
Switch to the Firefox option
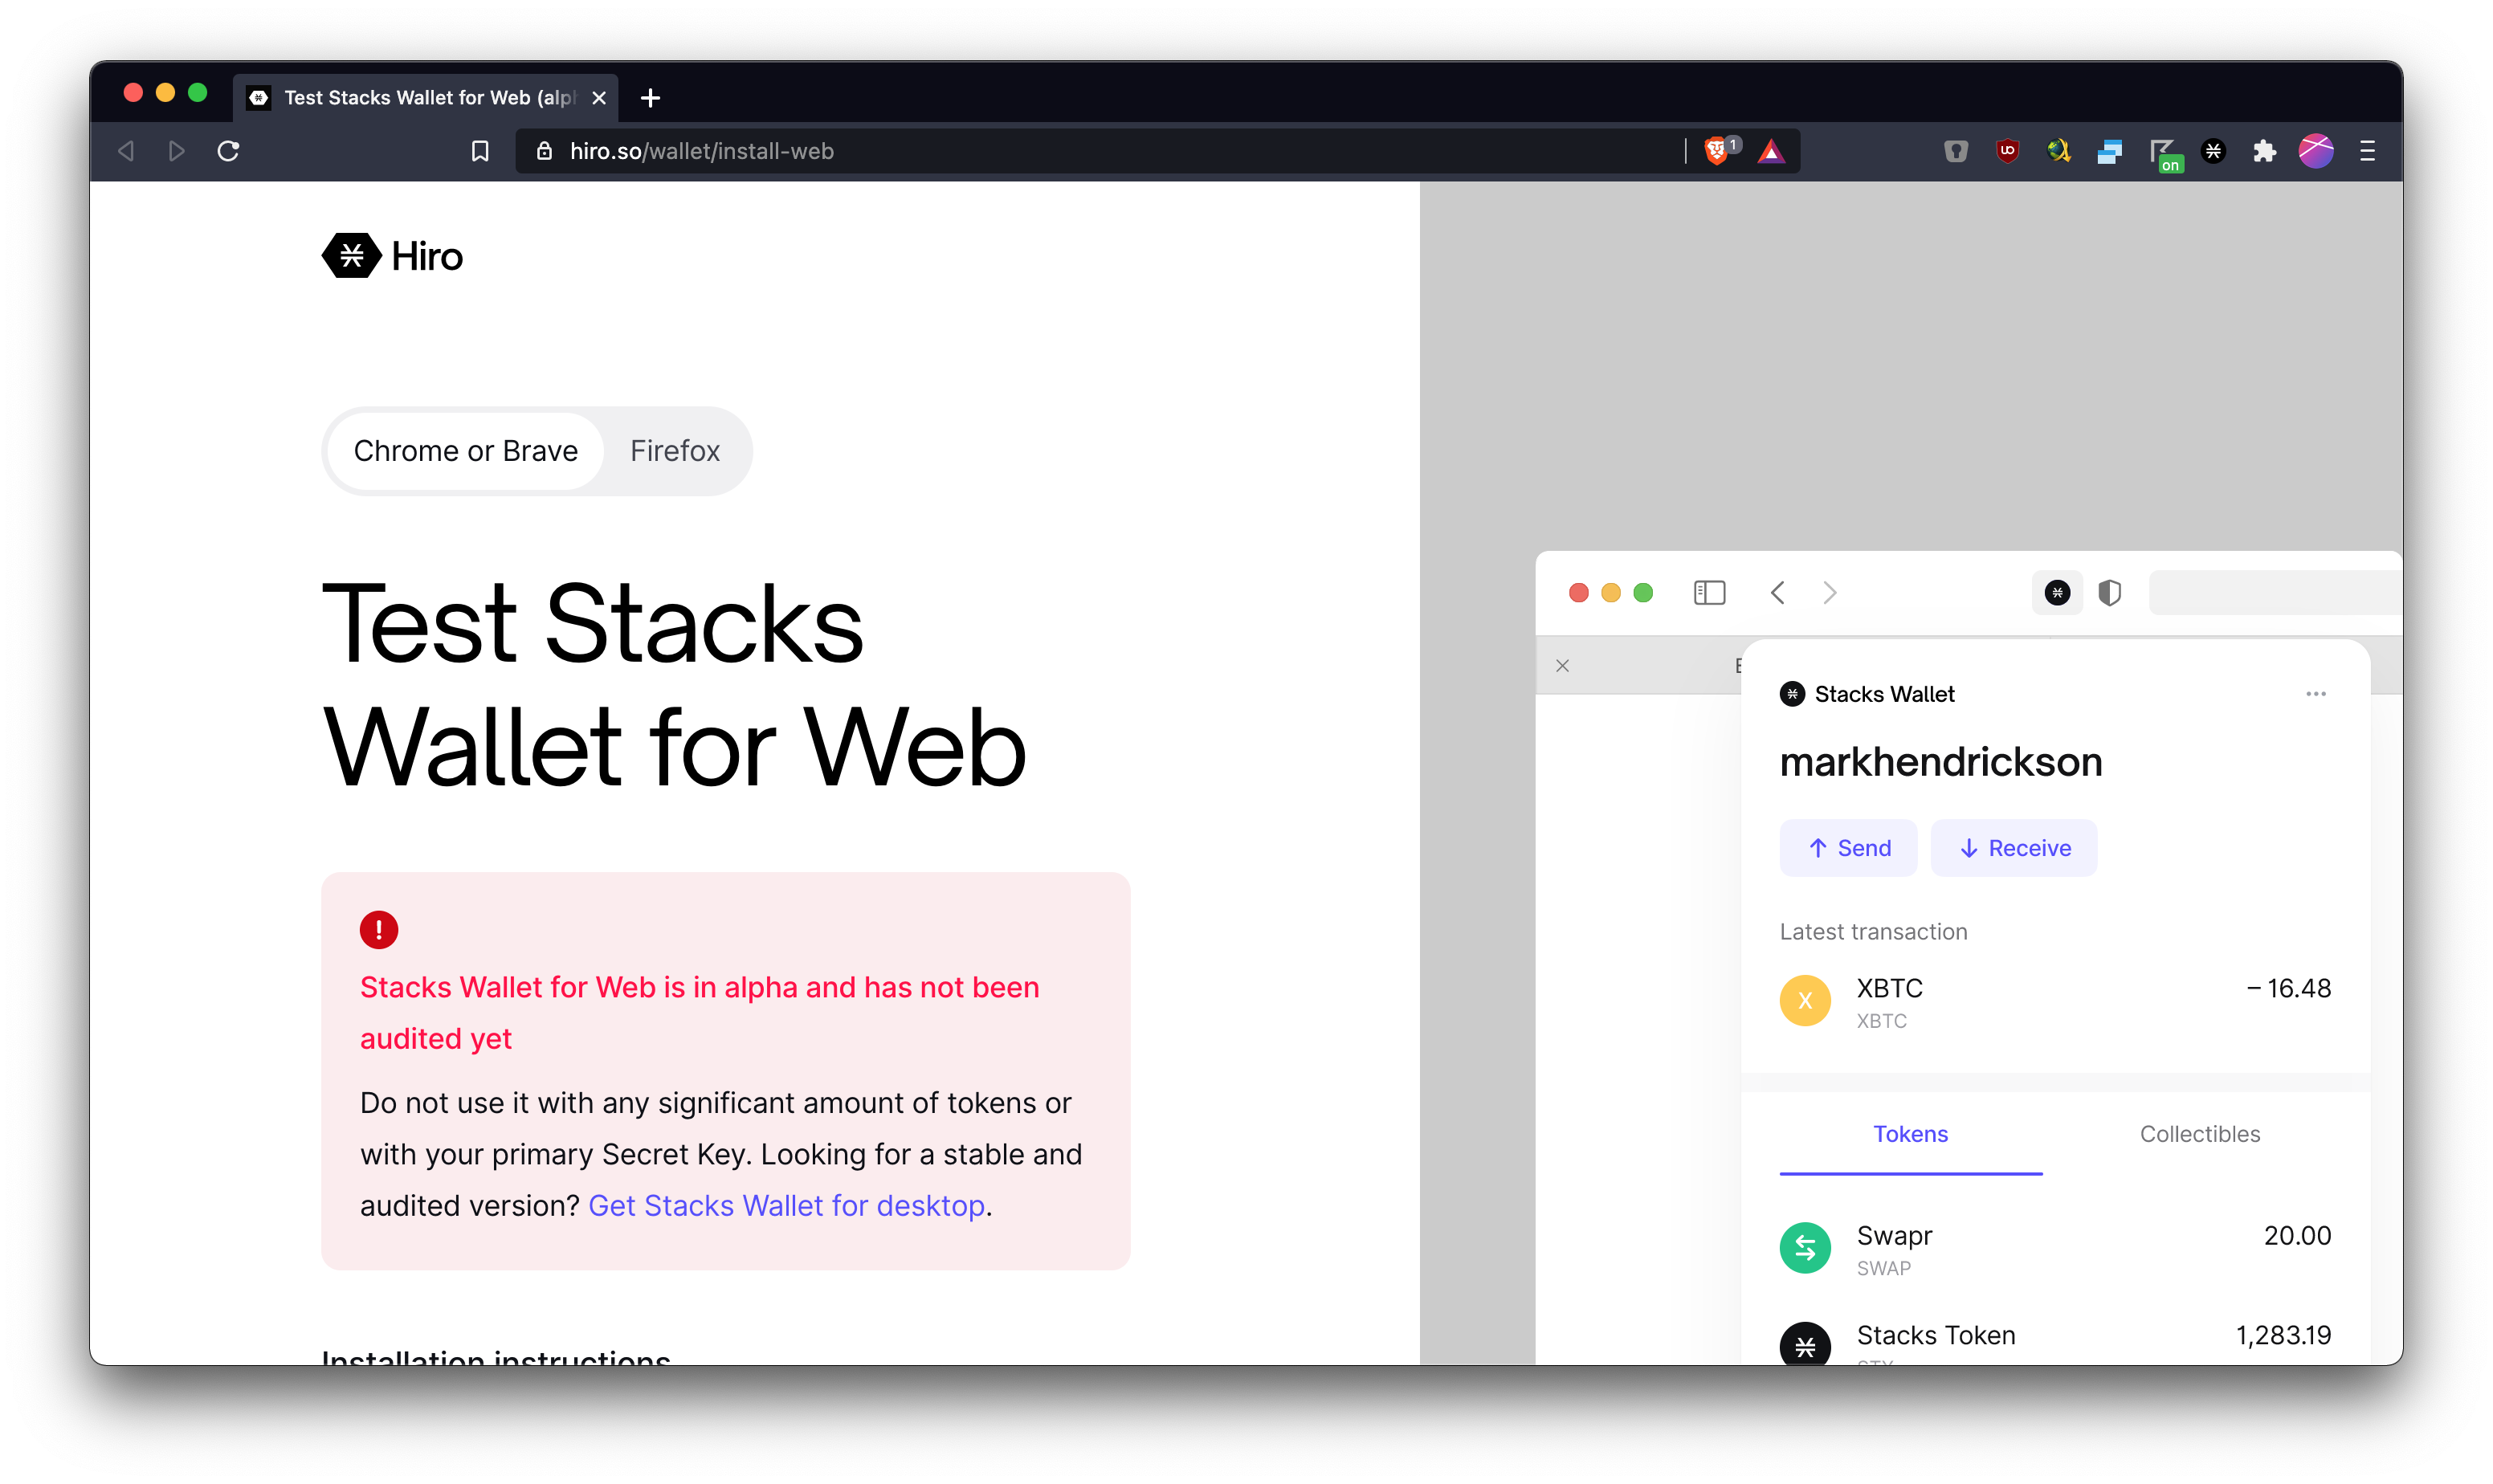[675, 451]
